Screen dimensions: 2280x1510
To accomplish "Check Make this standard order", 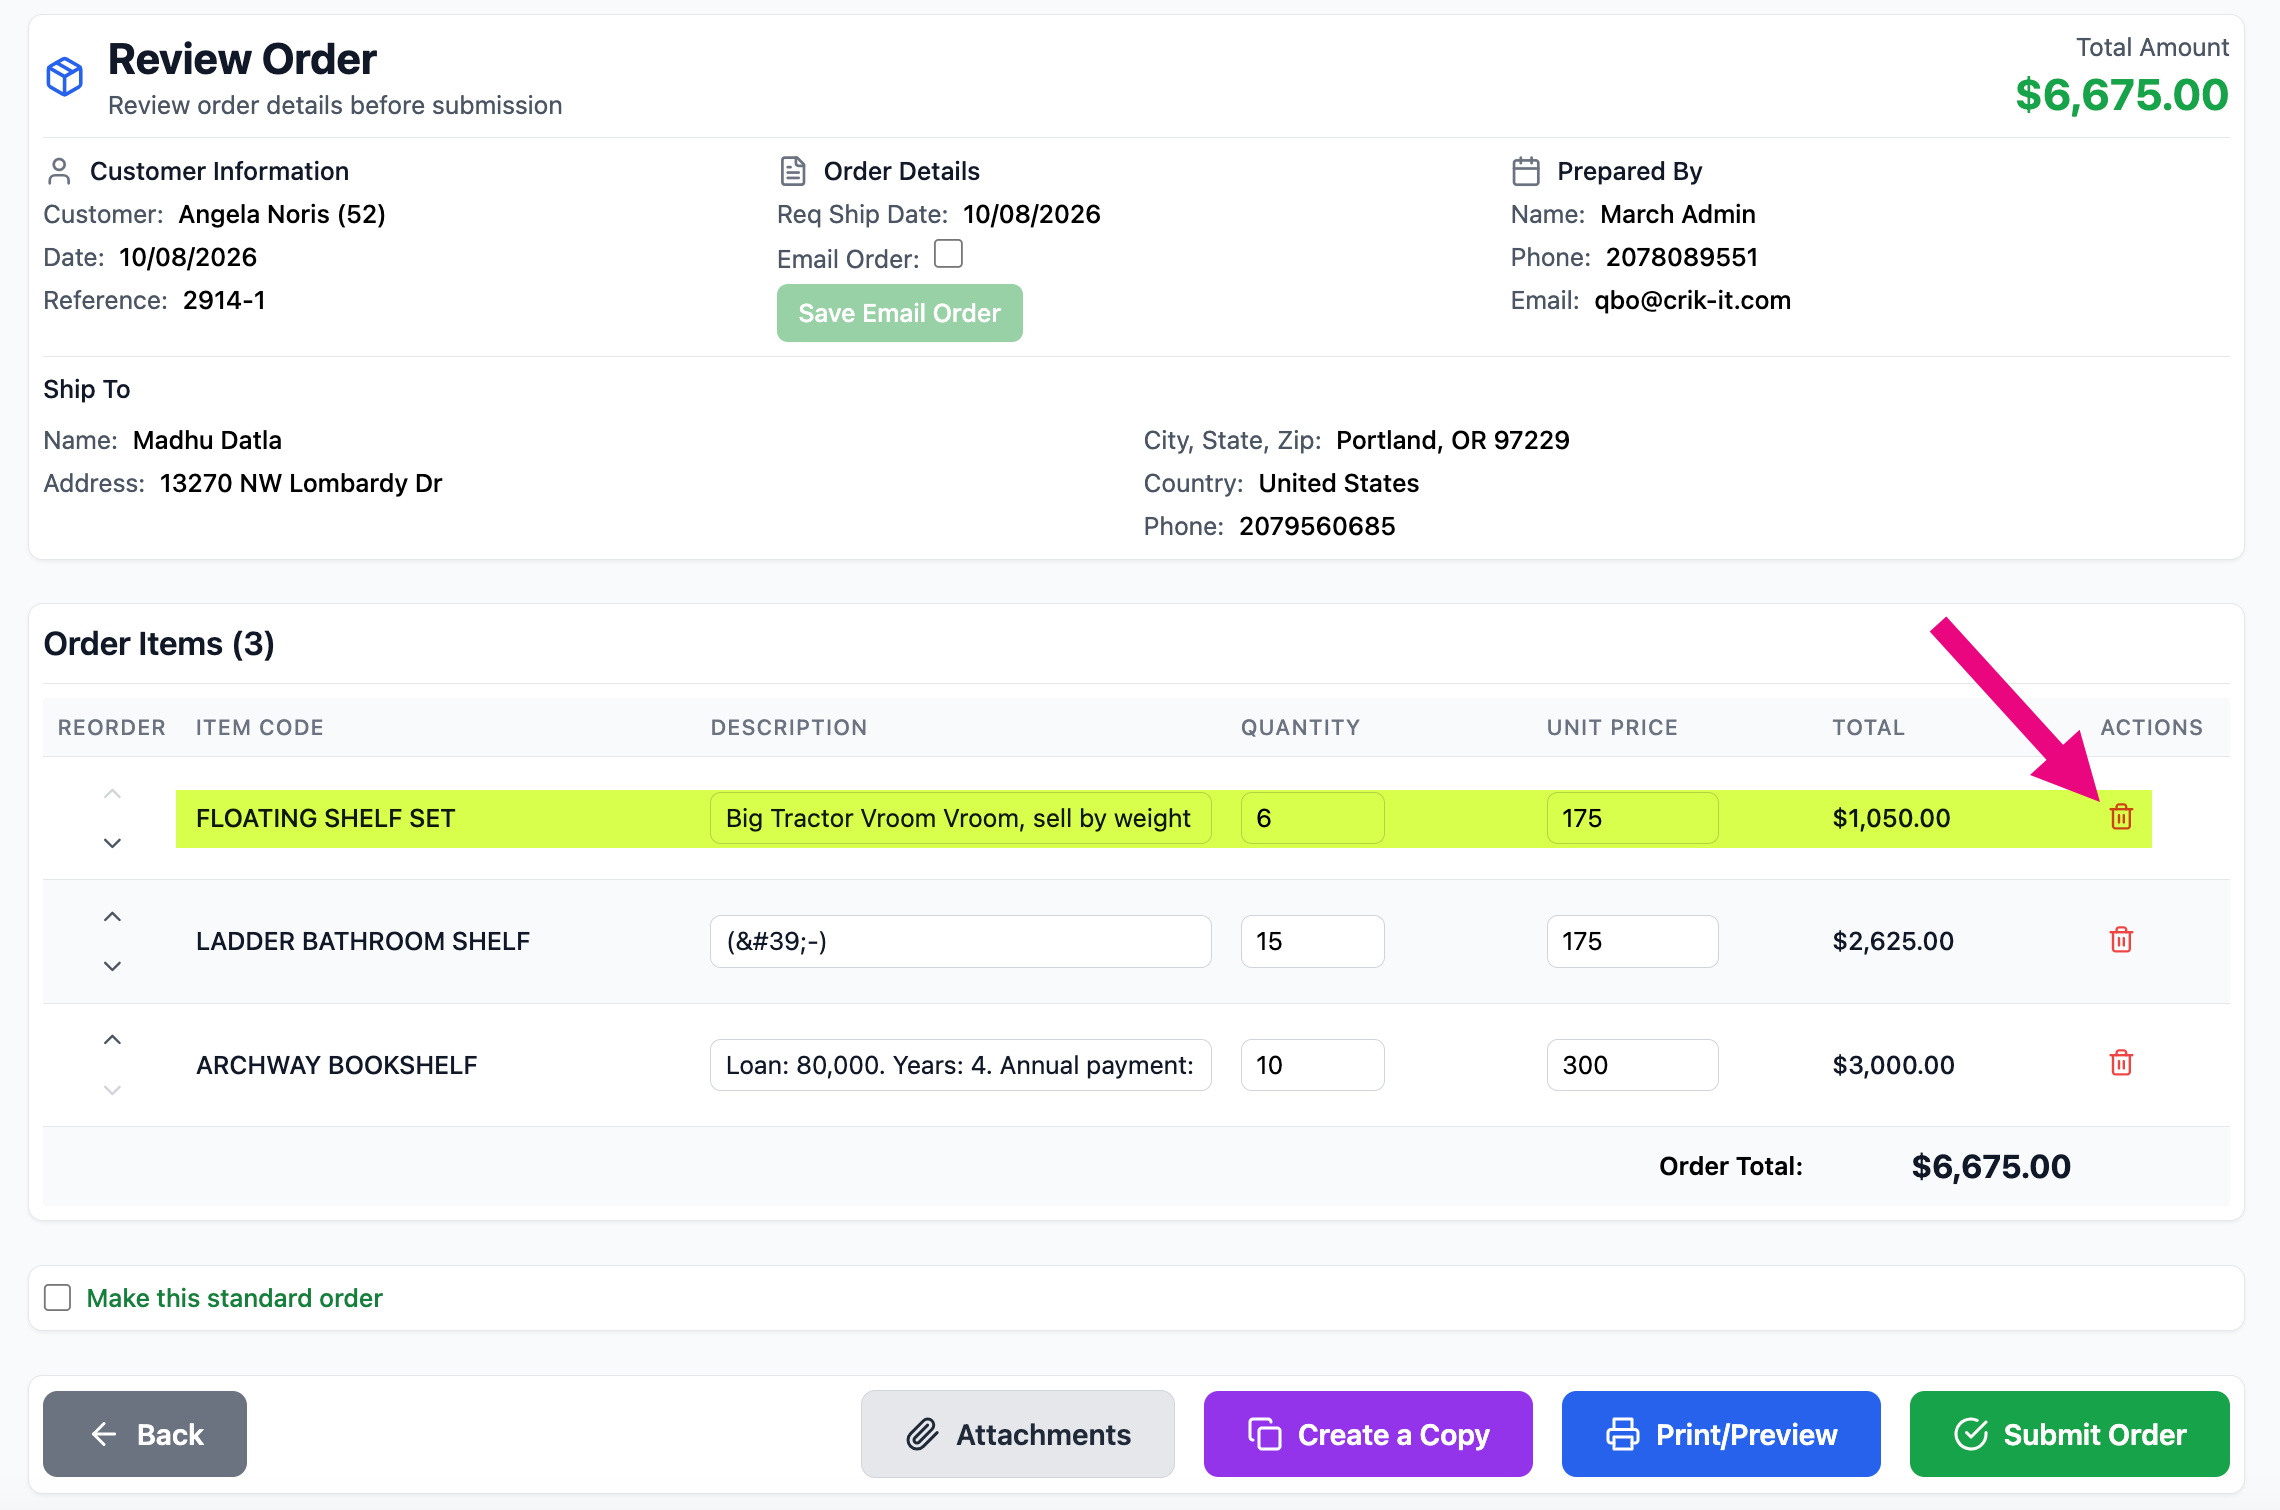I will click(x=58, y=1297).
